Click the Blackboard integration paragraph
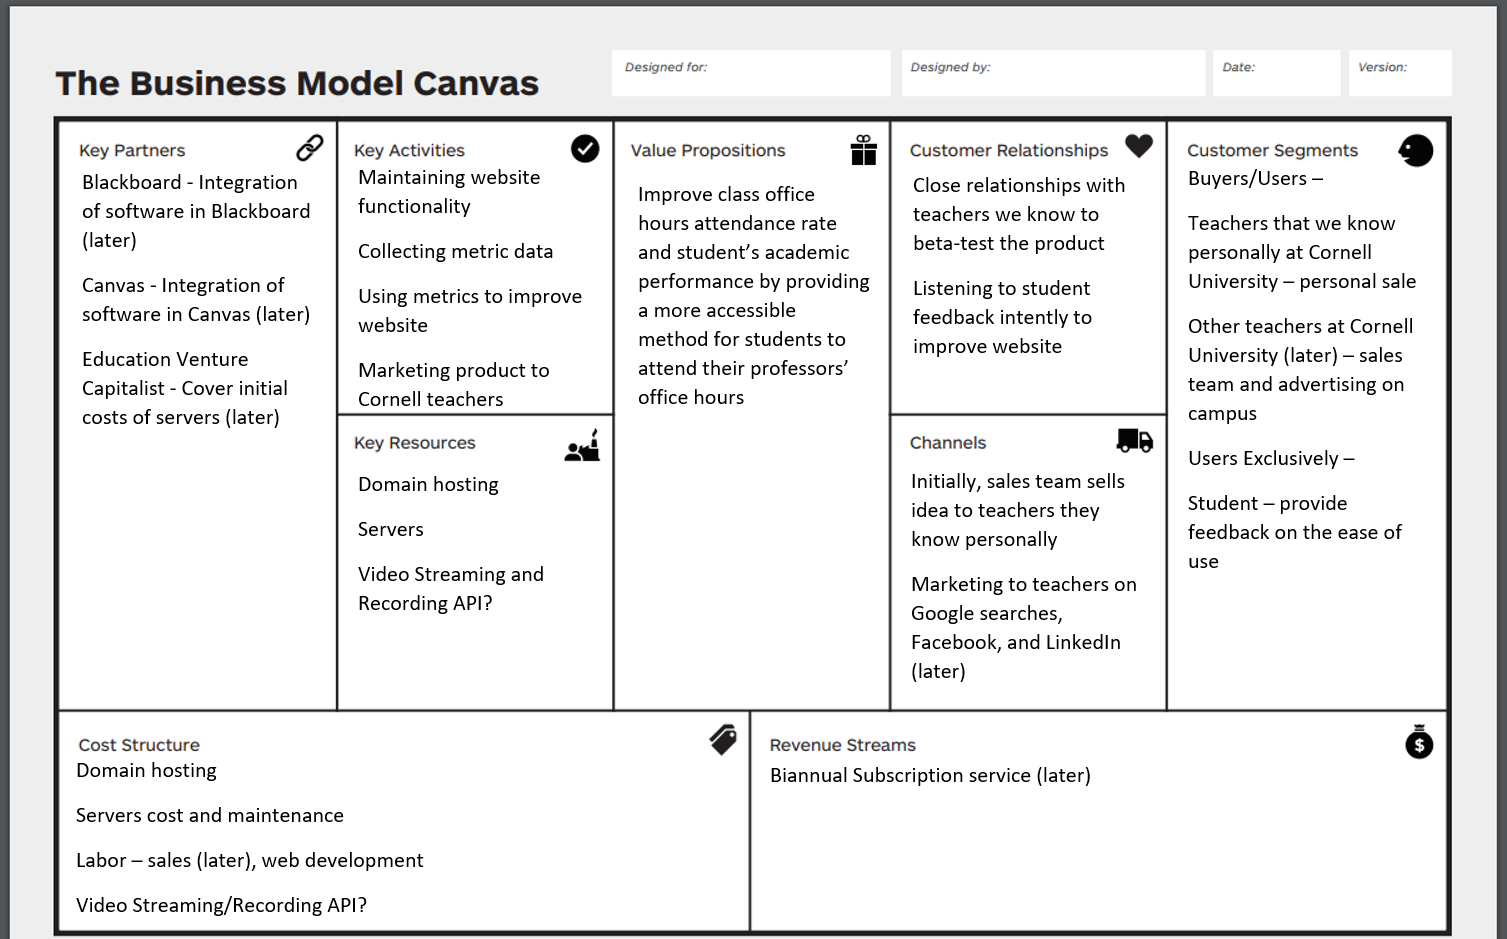The image size is (1507, 939). click(x=196, y=211)
